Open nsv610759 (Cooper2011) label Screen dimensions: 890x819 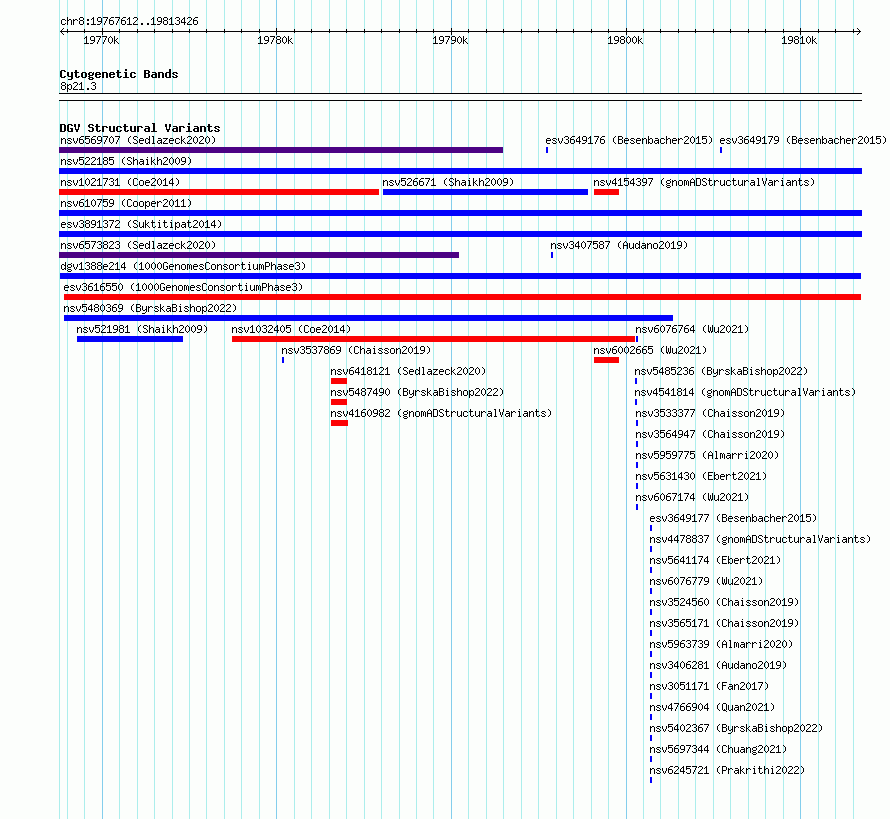pos(126,203)
